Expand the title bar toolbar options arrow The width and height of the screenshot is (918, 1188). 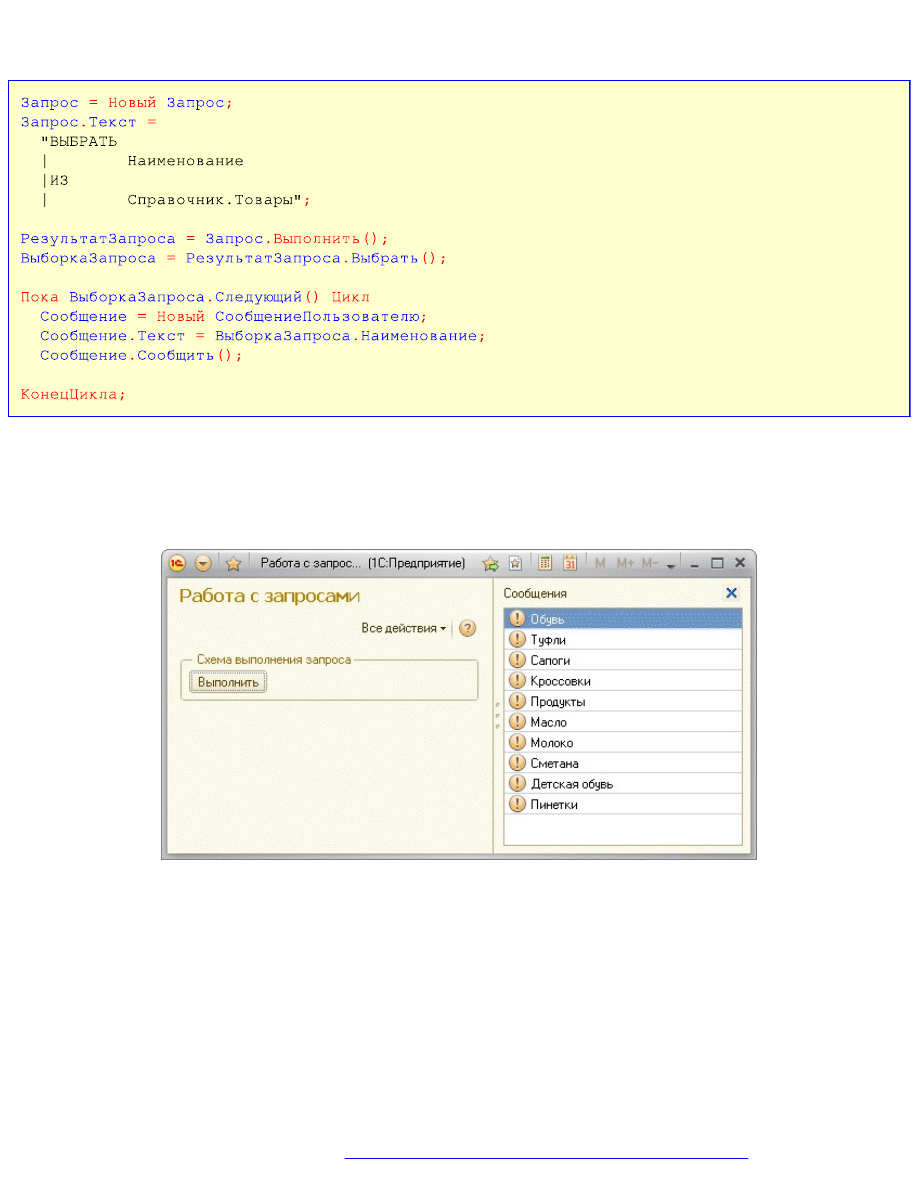click(671, 565)
